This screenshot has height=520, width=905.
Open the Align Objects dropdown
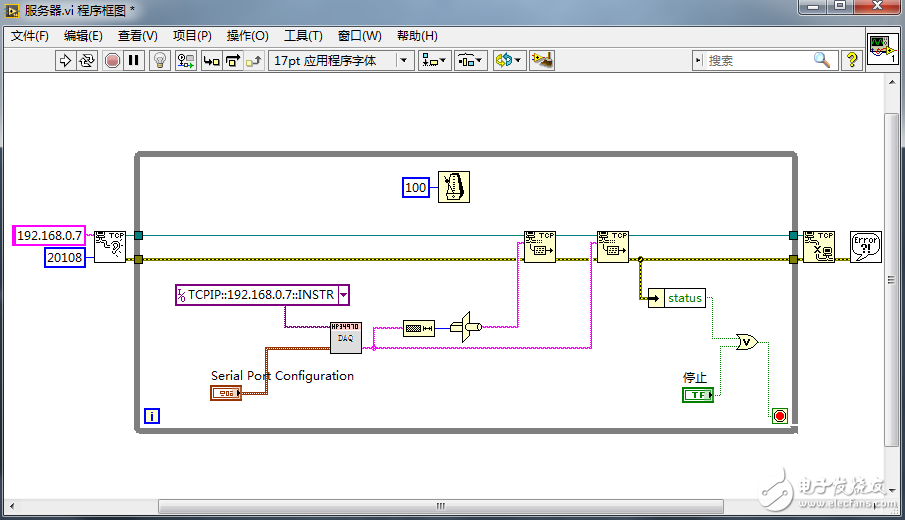tap(434, 61)
